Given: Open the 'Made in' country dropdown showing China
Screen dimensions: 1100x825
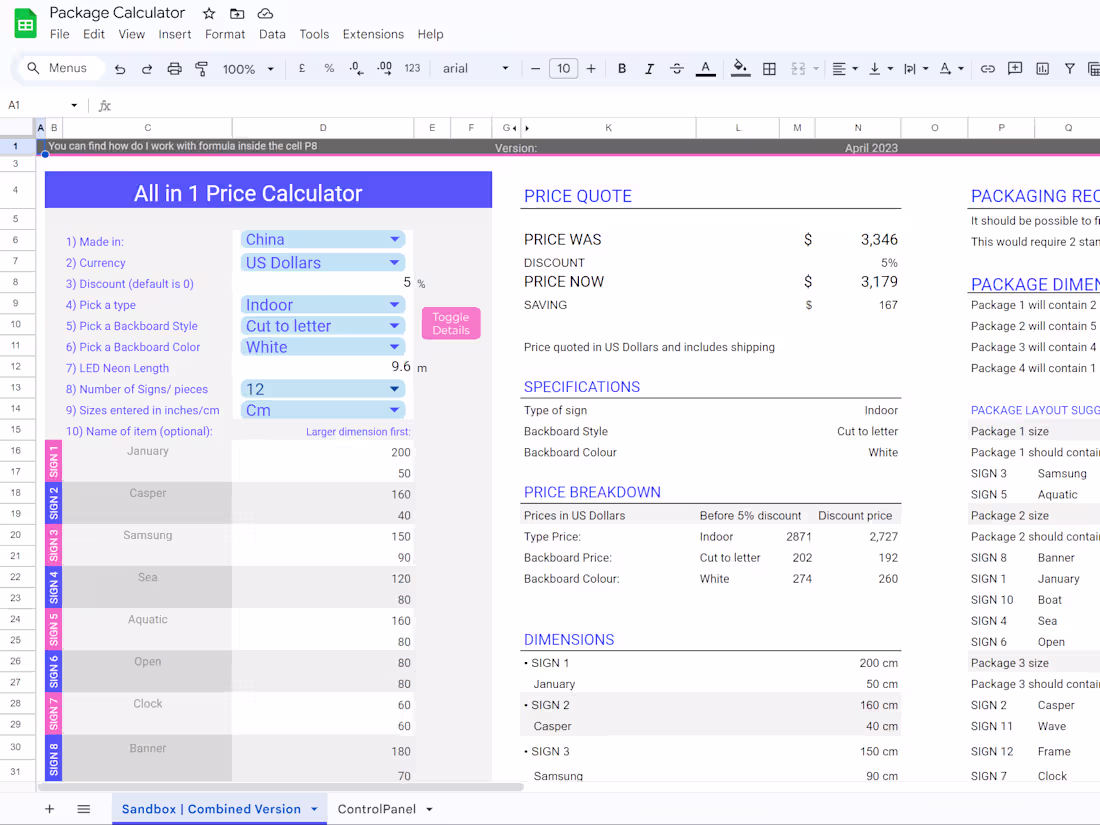Looking at the screenshot, I should click(320, 239).
